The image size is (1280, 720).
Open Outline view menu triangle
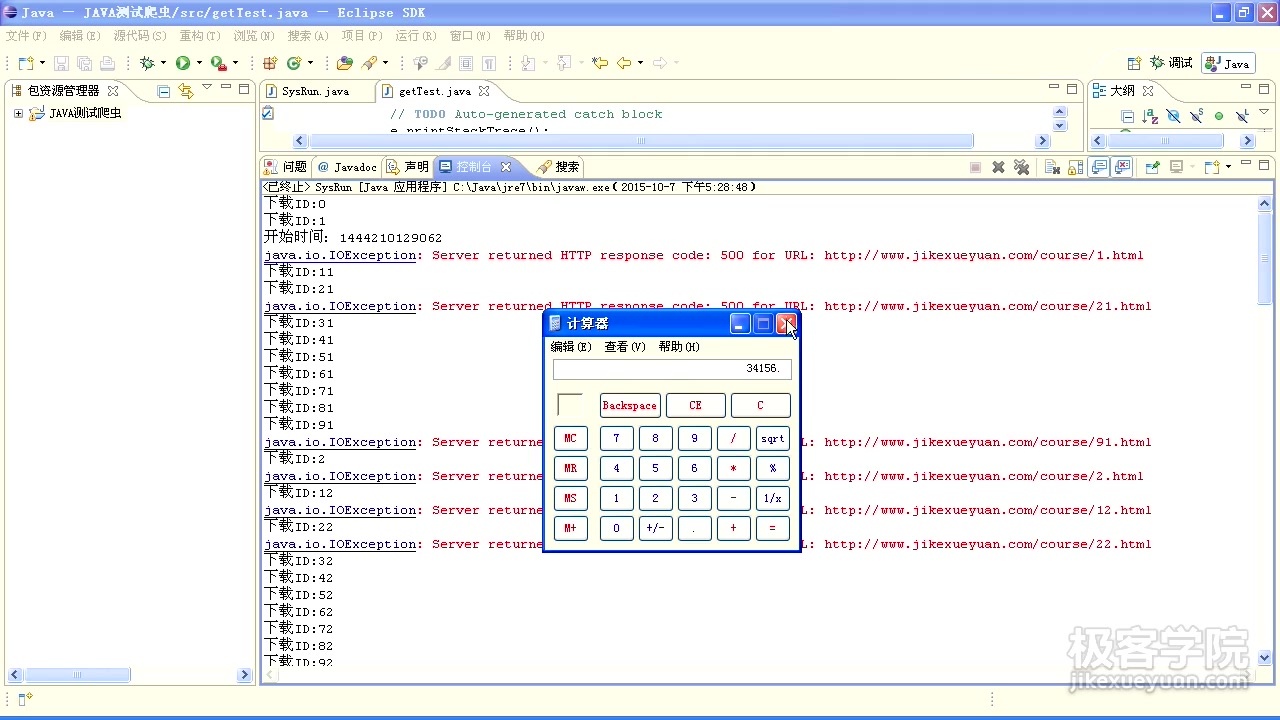(1264, 112)
